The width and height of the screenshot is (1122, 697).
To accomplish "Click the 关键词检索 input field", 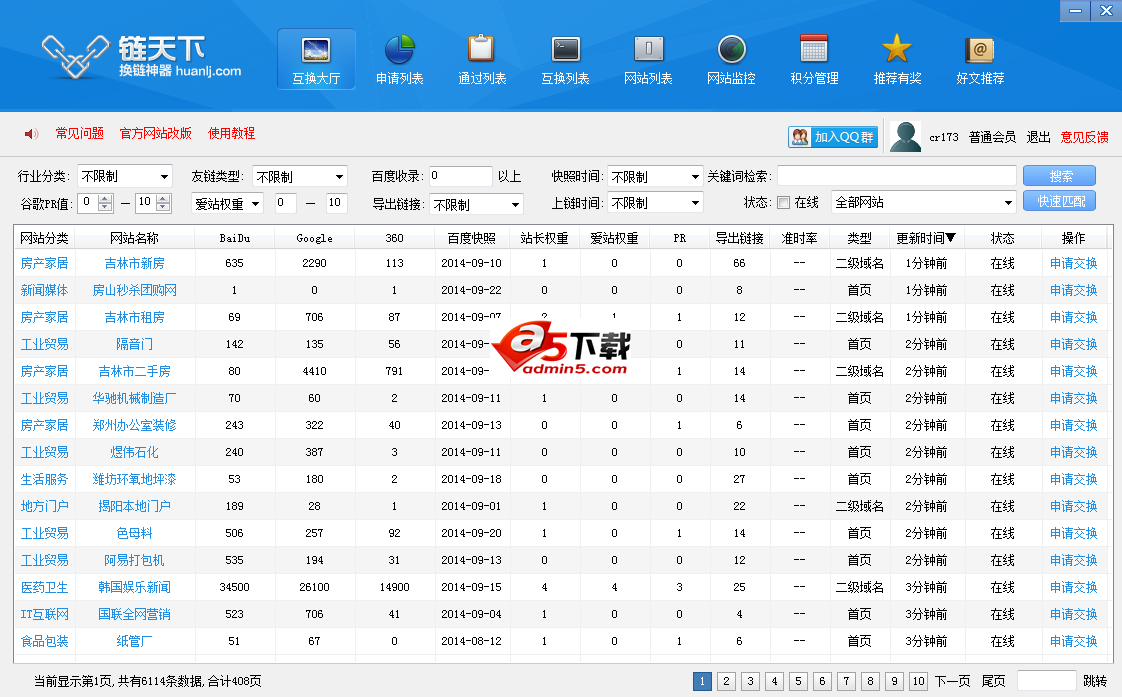I will coord(896,177).
